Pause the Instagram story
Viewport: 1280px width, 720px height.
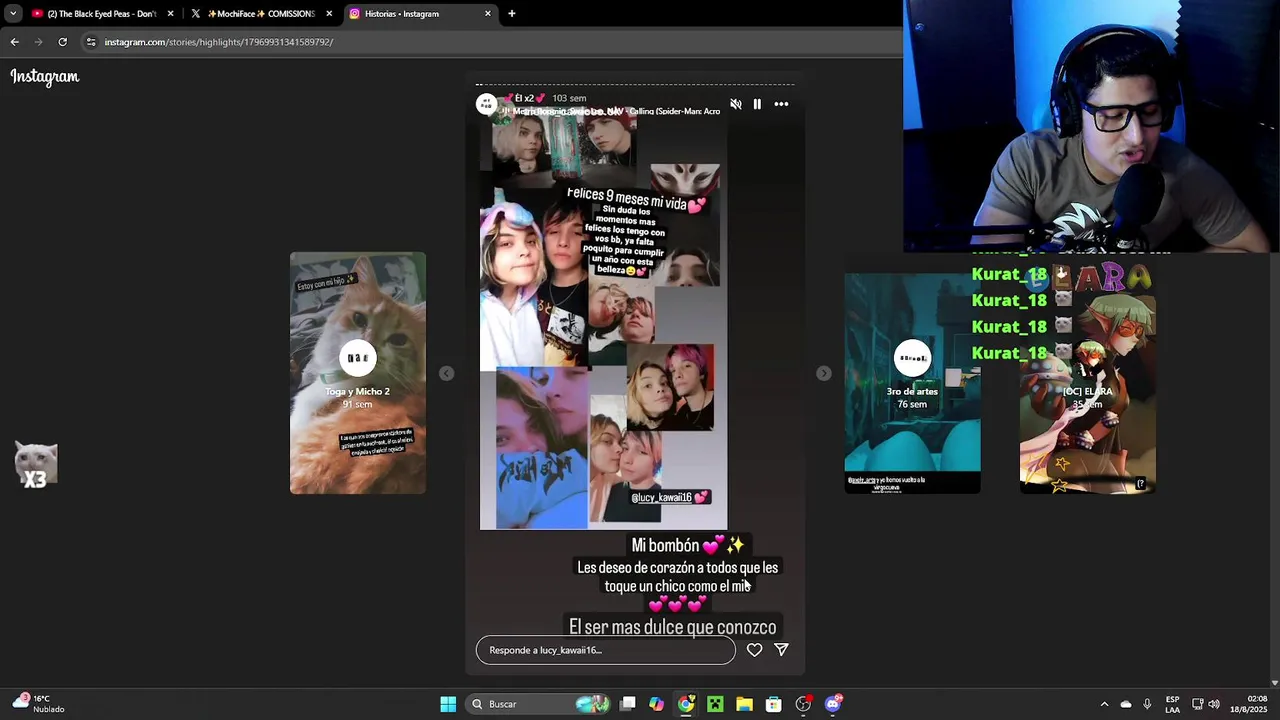pos(757,104)
